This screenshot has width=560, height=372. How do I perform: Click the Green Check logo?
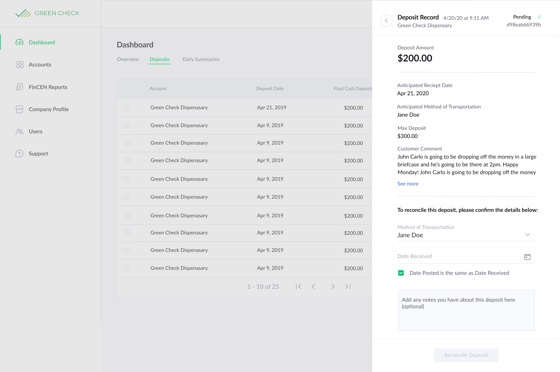tap(48, 13)
